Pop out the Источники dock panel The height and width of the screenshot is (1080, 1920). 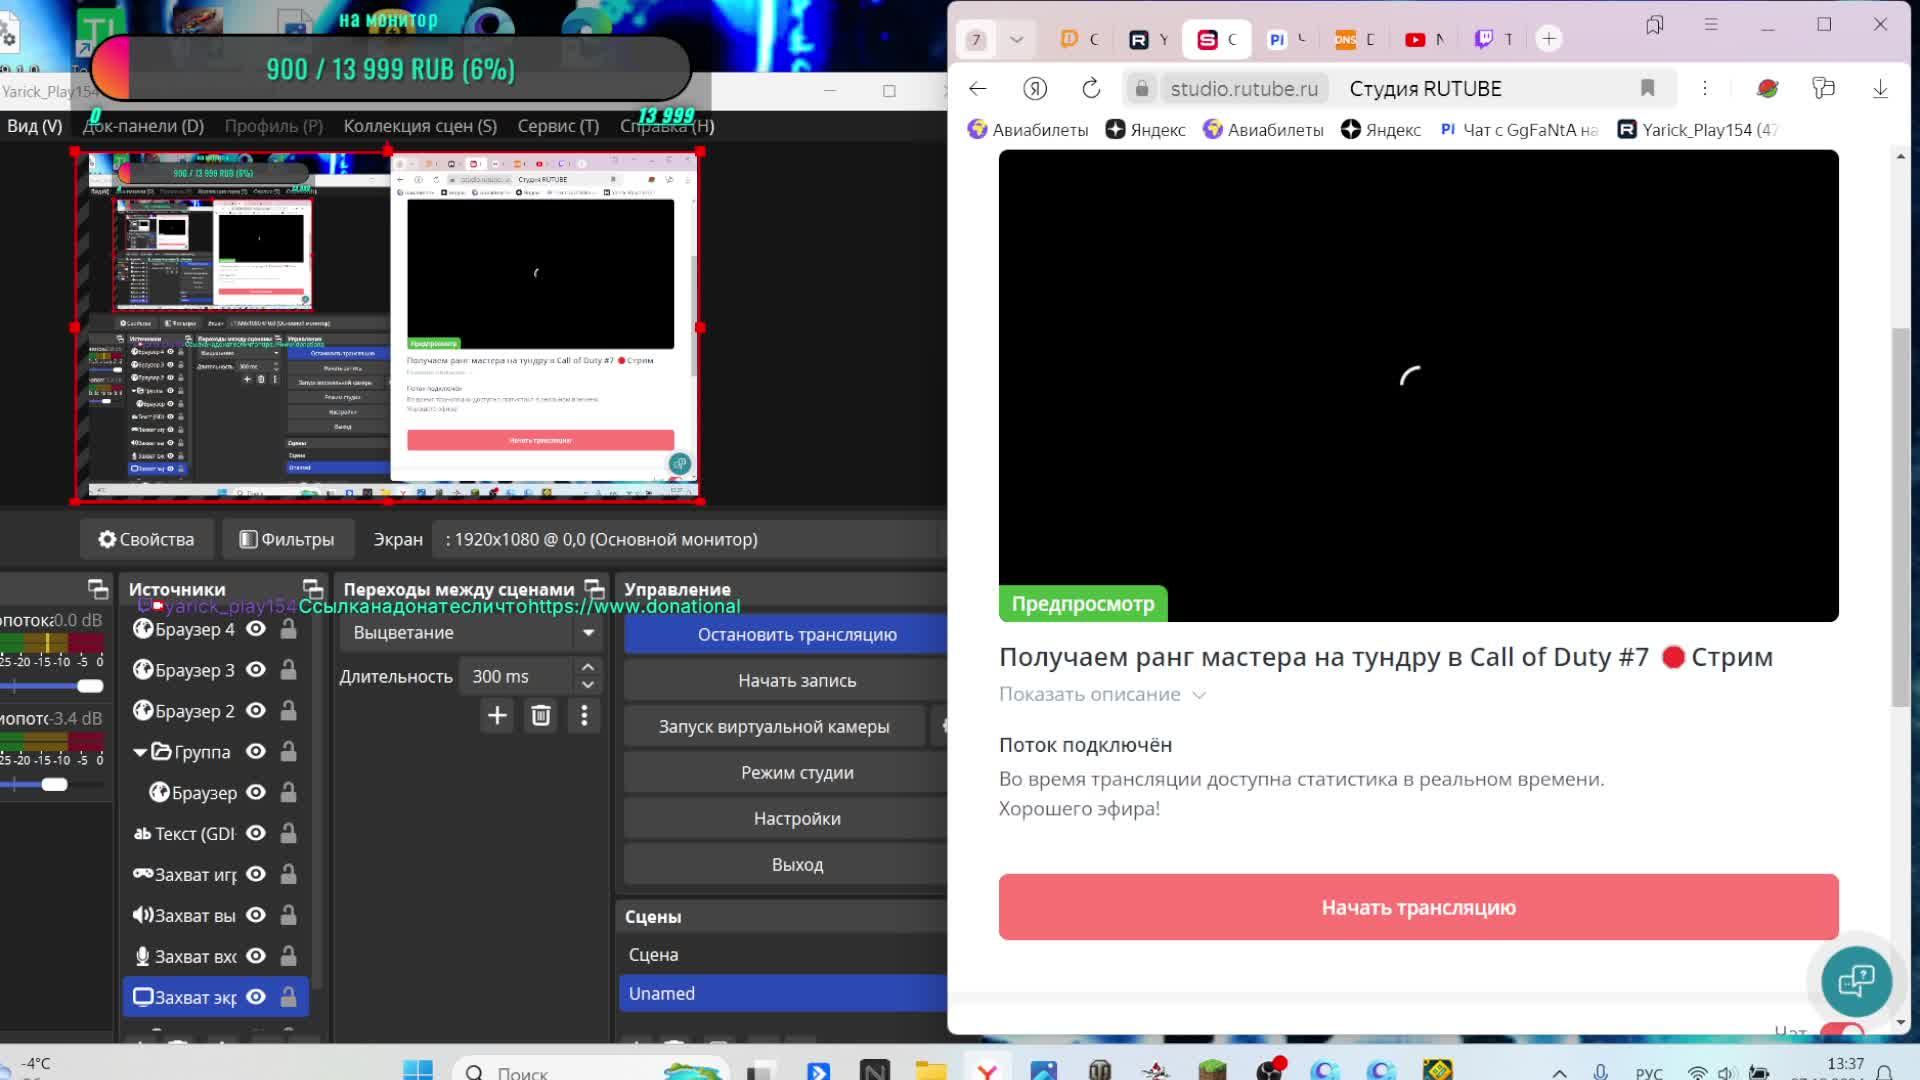[x=313, y=589]
